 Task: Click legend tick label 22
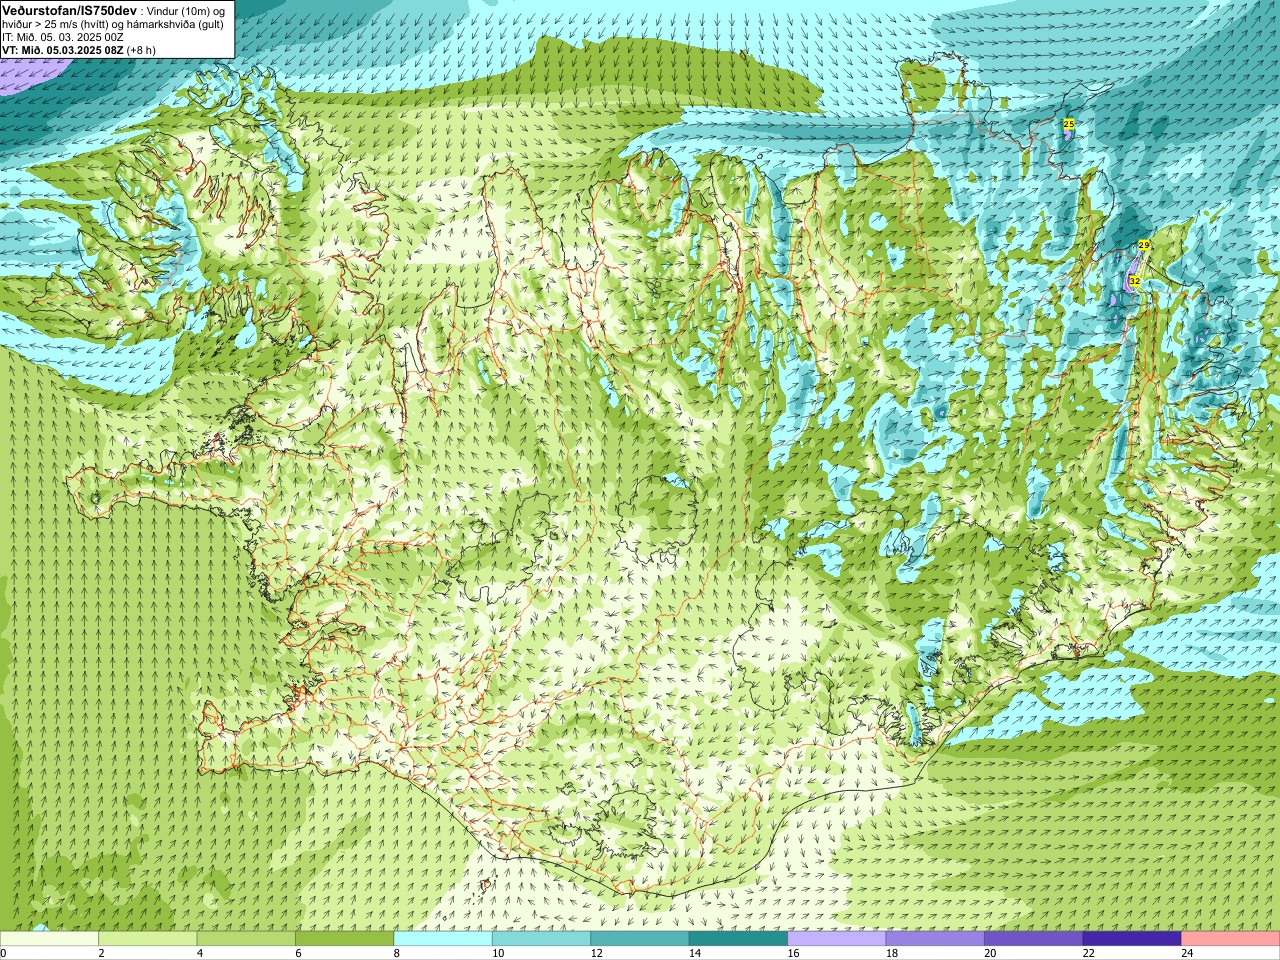click(x=1088, y=954)
